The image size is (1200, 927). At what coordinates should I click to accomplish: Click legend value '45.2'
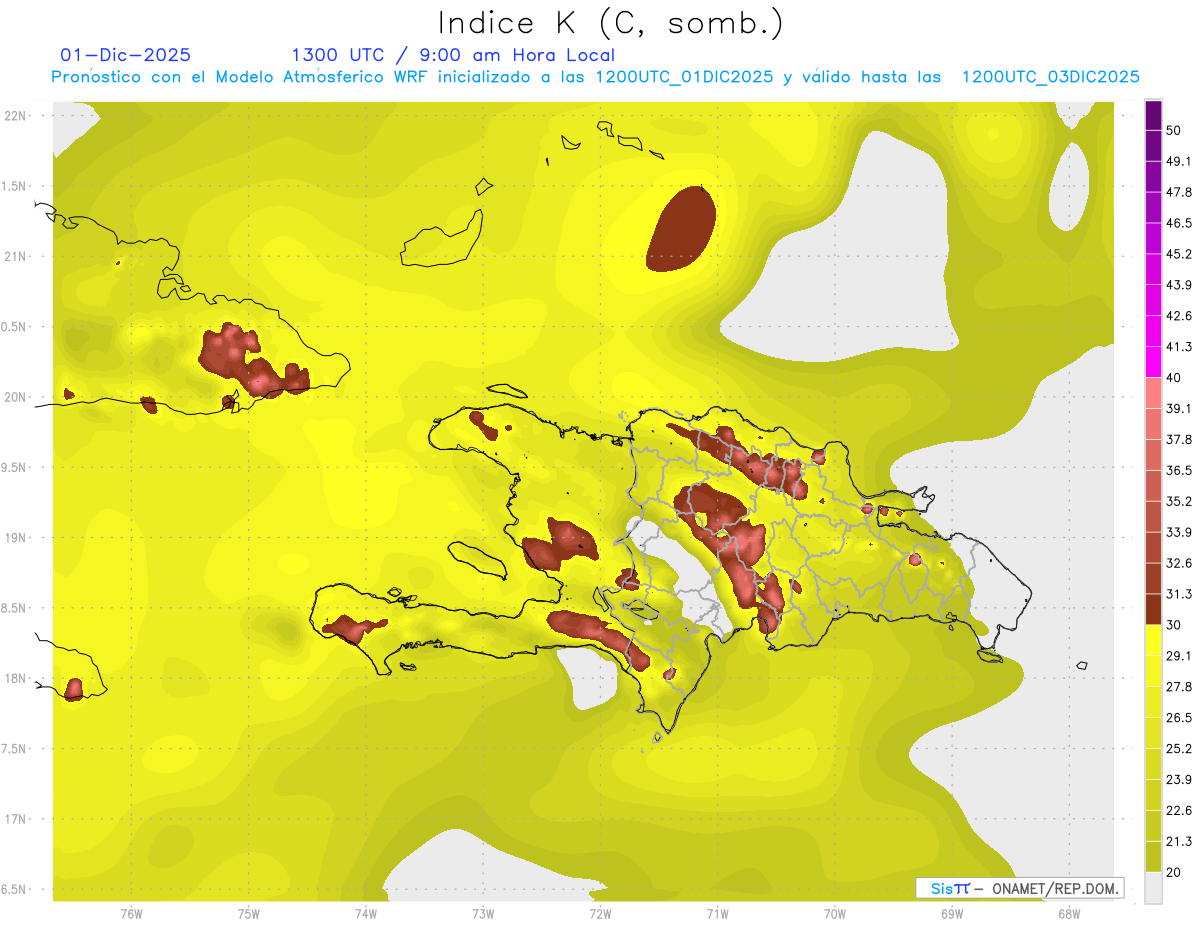coord(1178,254)
